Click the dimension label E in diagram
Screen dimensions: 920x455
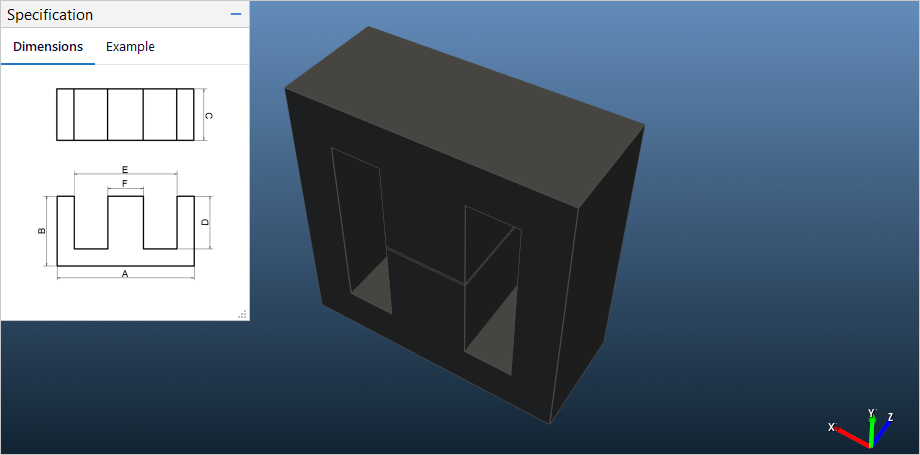click(125, 170)
